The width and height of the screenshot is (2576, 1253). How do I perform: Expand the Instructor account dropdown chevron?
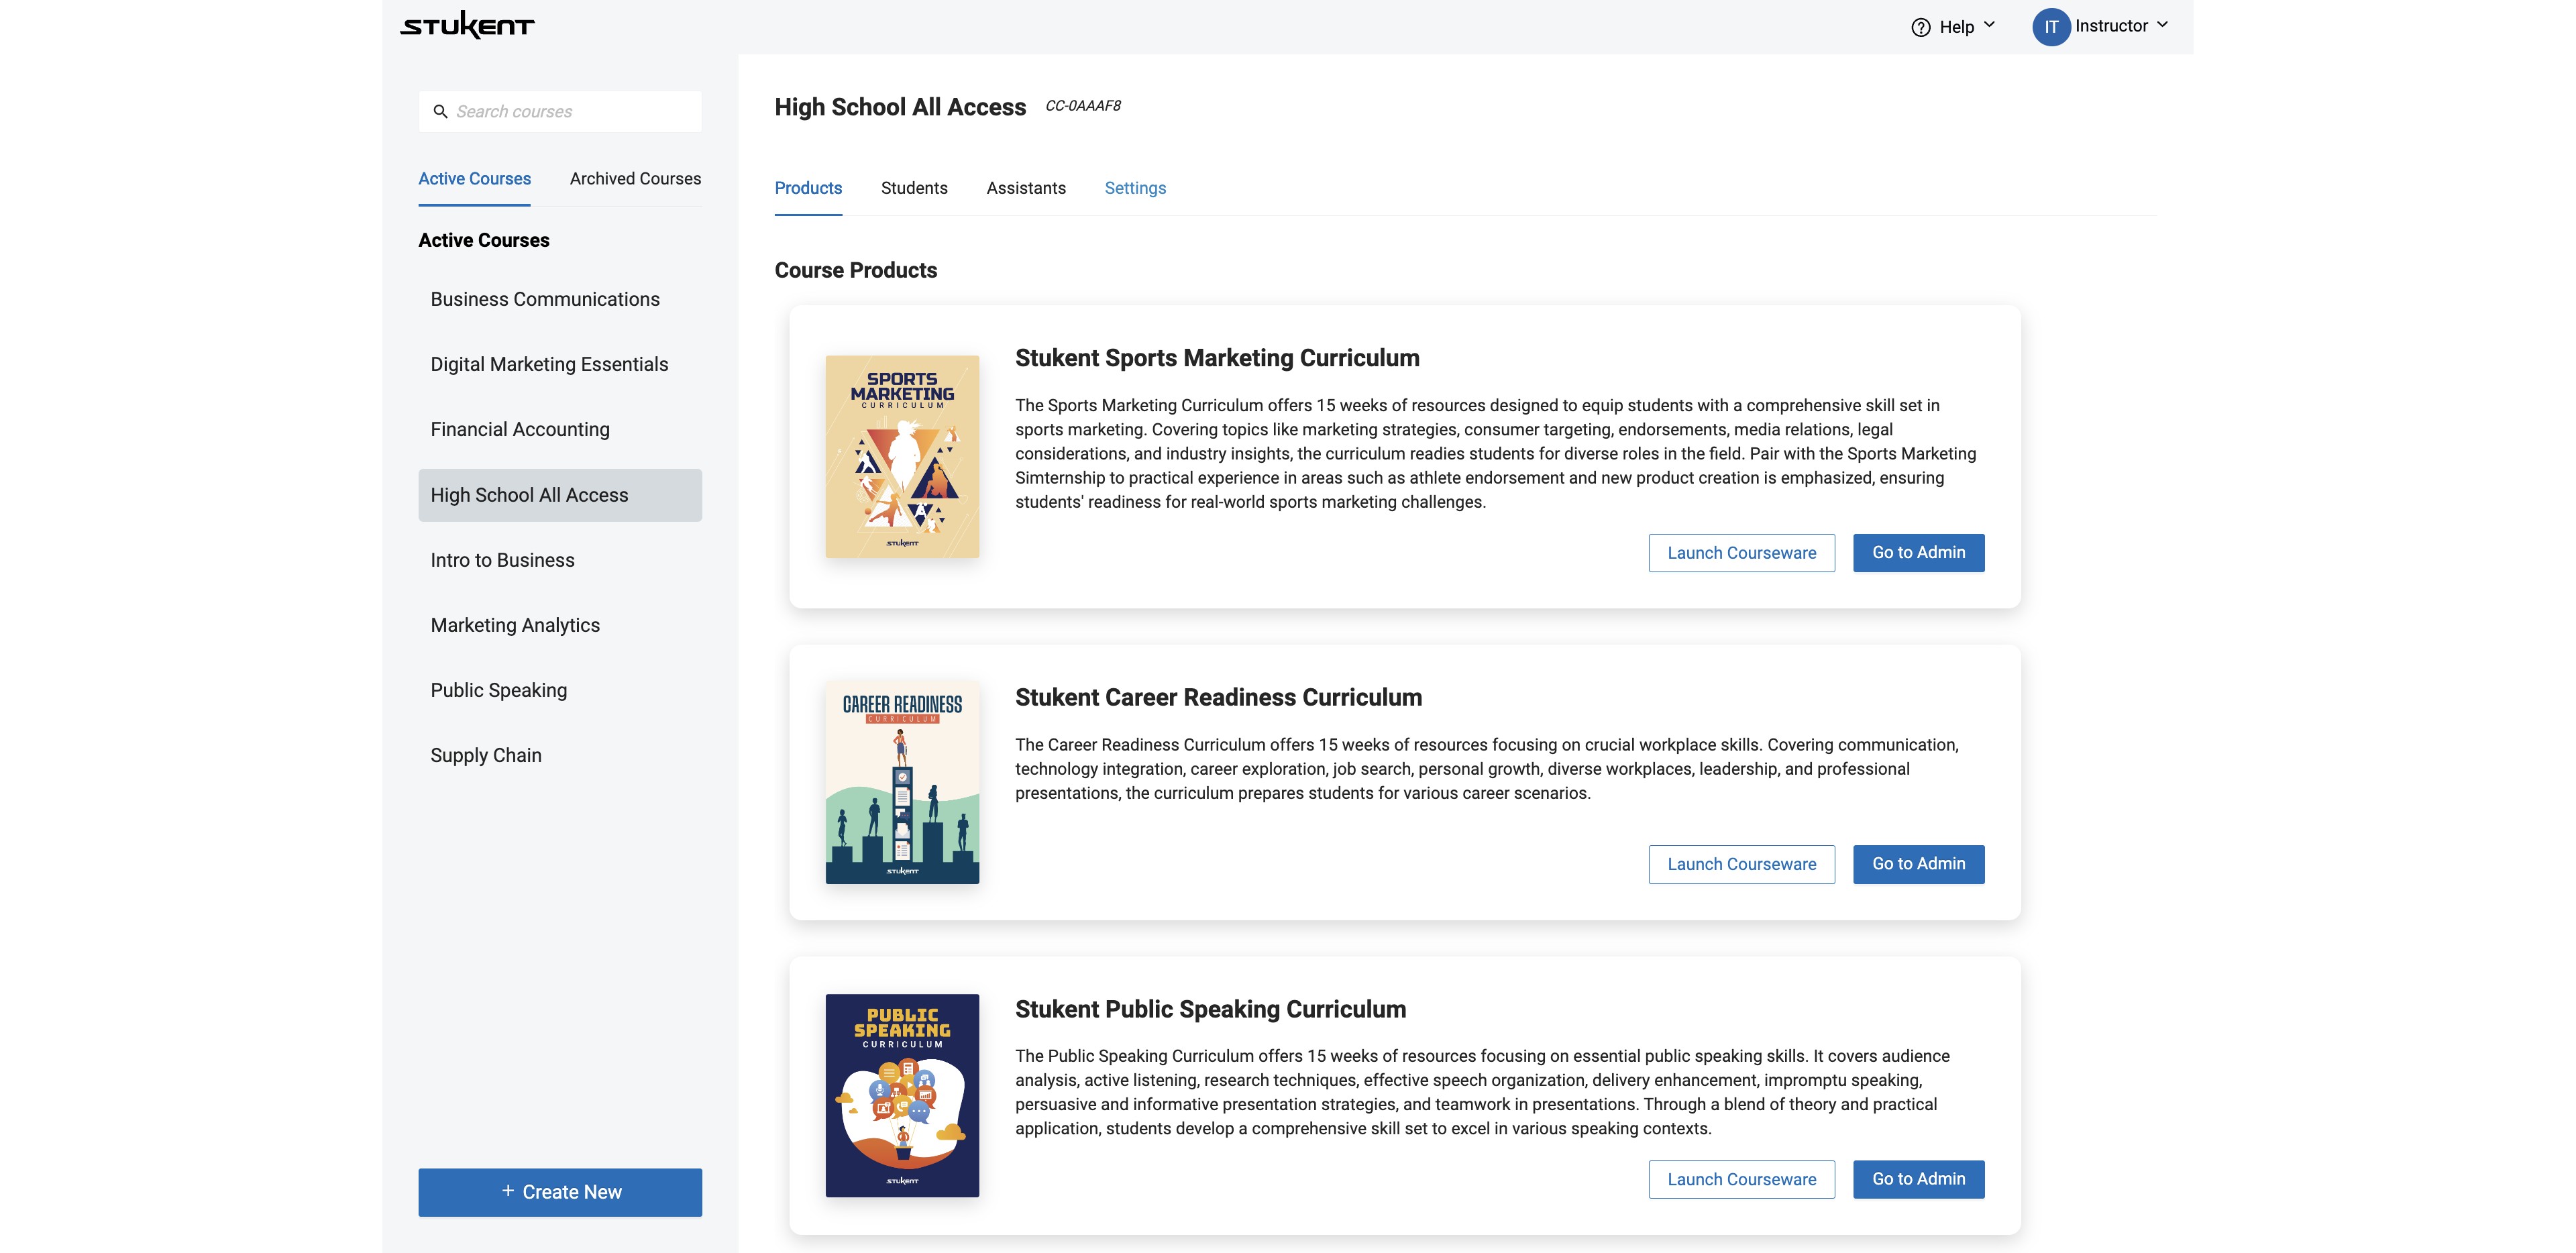[2162, 25]
